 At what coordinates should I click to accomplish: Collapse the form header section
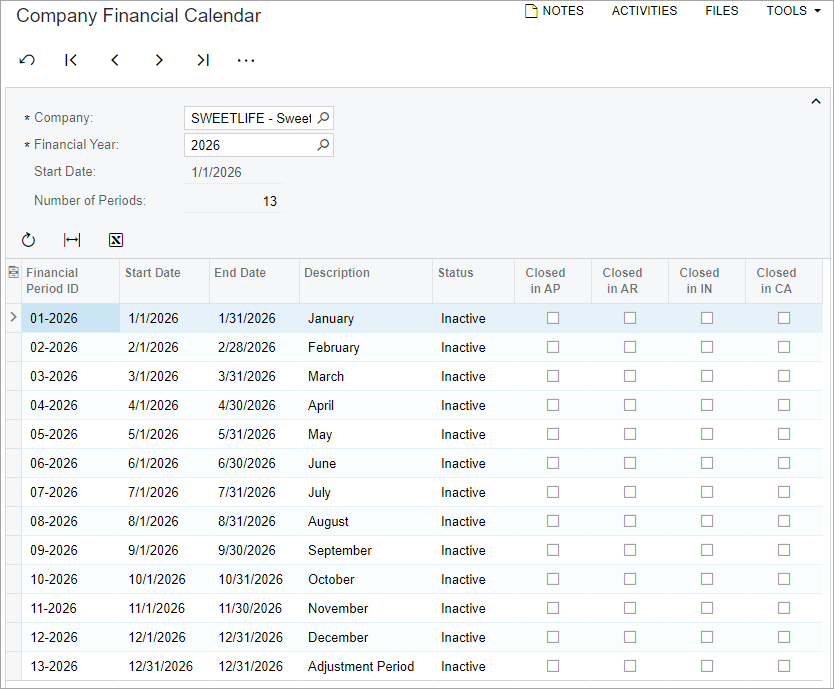pos(816,101)
